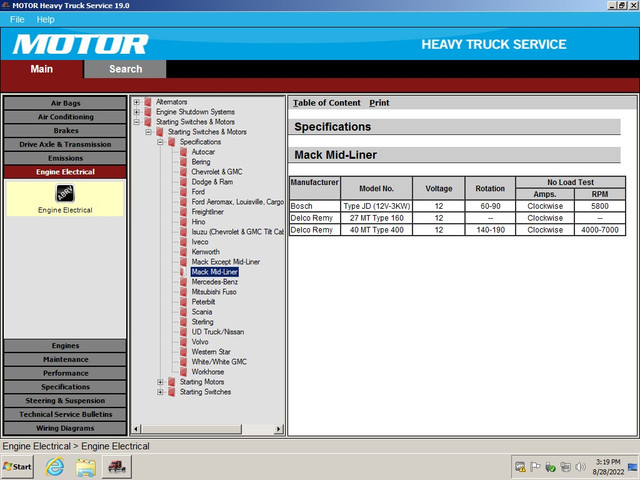Click the Volvo red book icon
Viewport: 640px width, 480px height.
click(183, 342)
